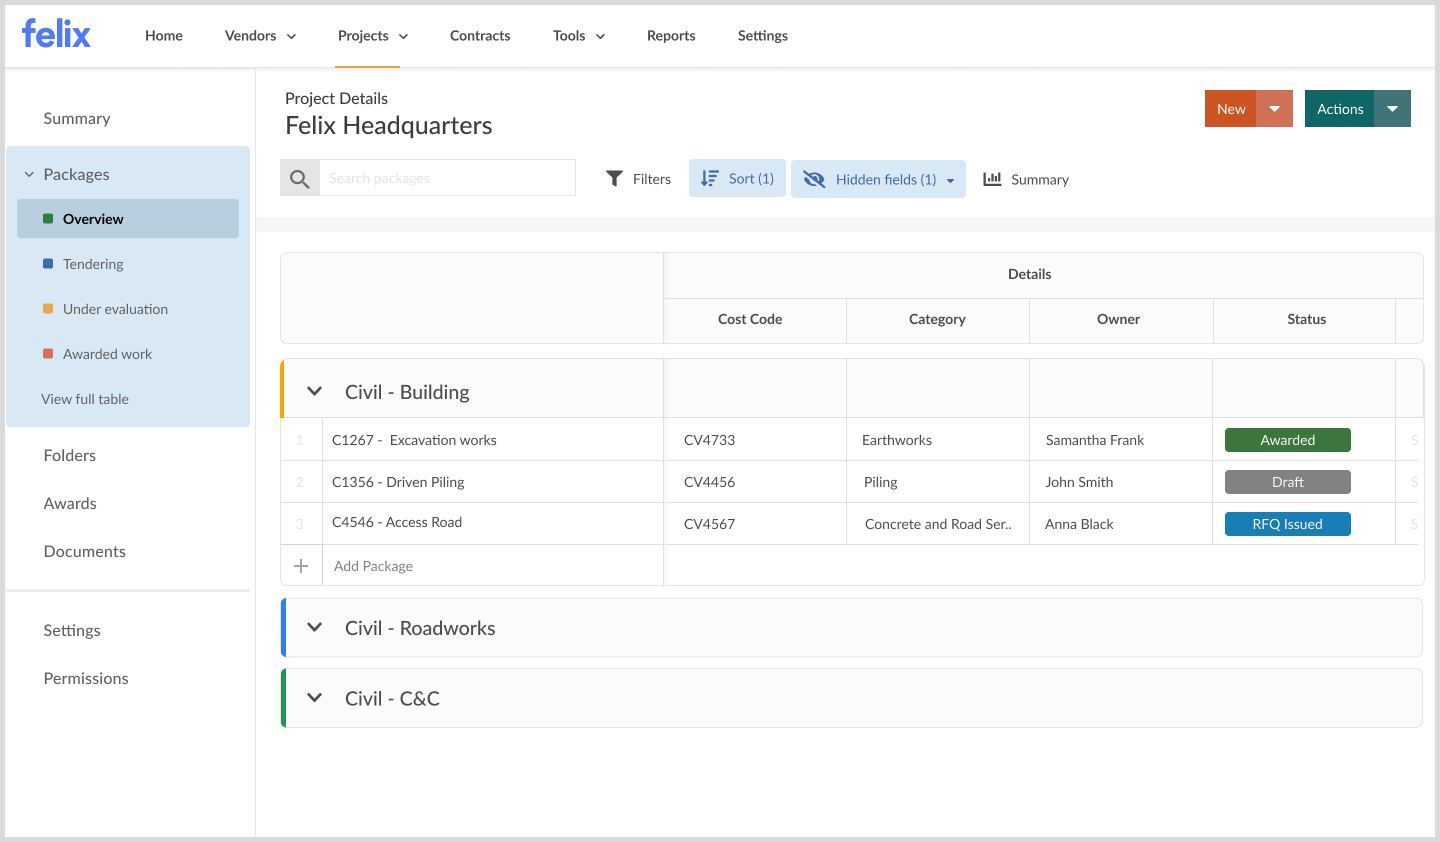
Task: Click the green Actions button
Action: (1340, 108)
